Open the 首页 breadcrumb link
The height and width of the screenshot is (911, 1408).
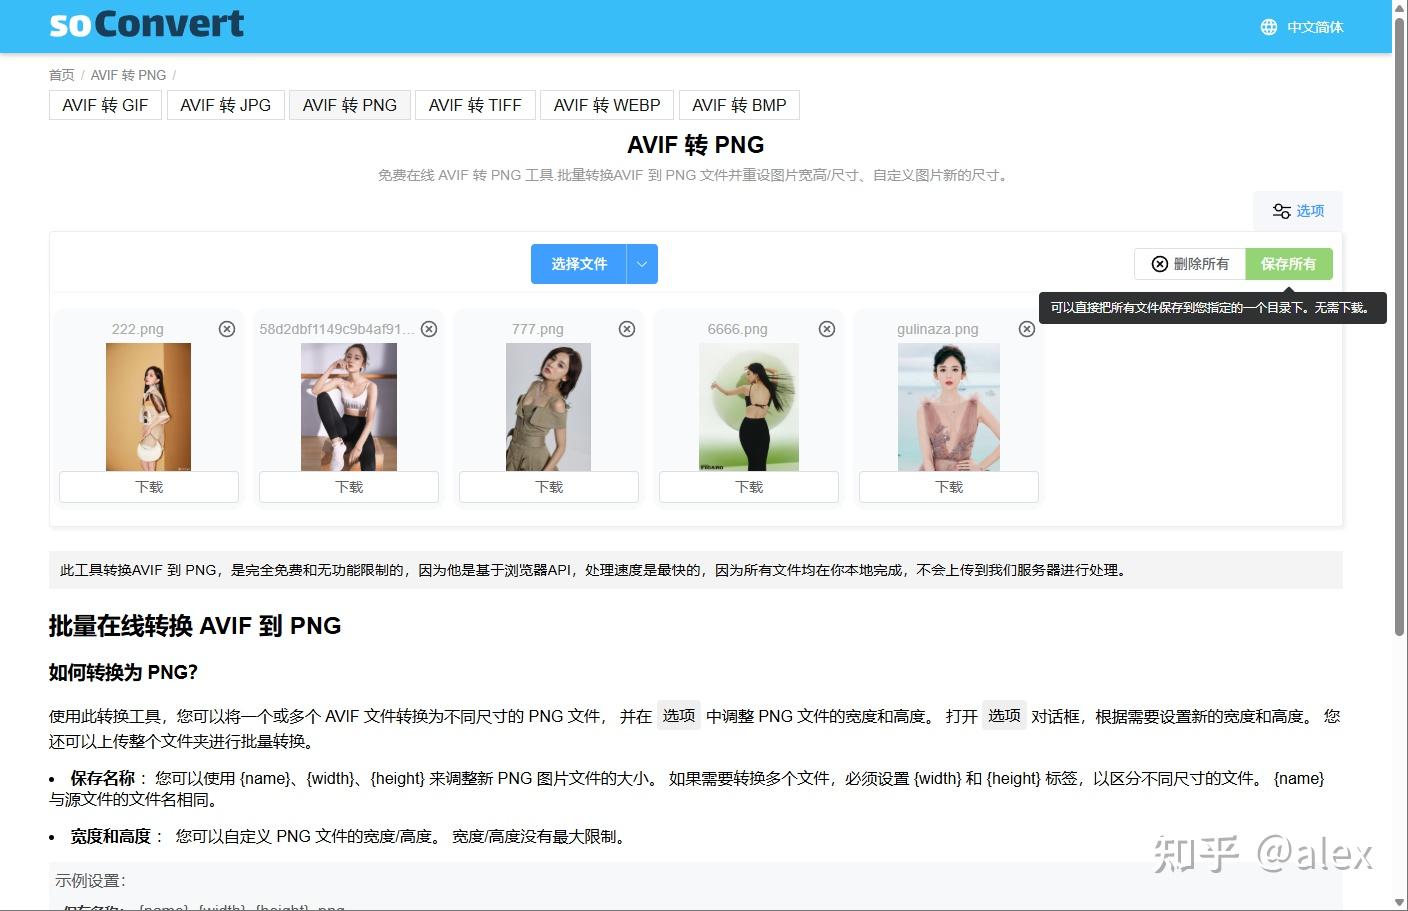pos(61,74)
